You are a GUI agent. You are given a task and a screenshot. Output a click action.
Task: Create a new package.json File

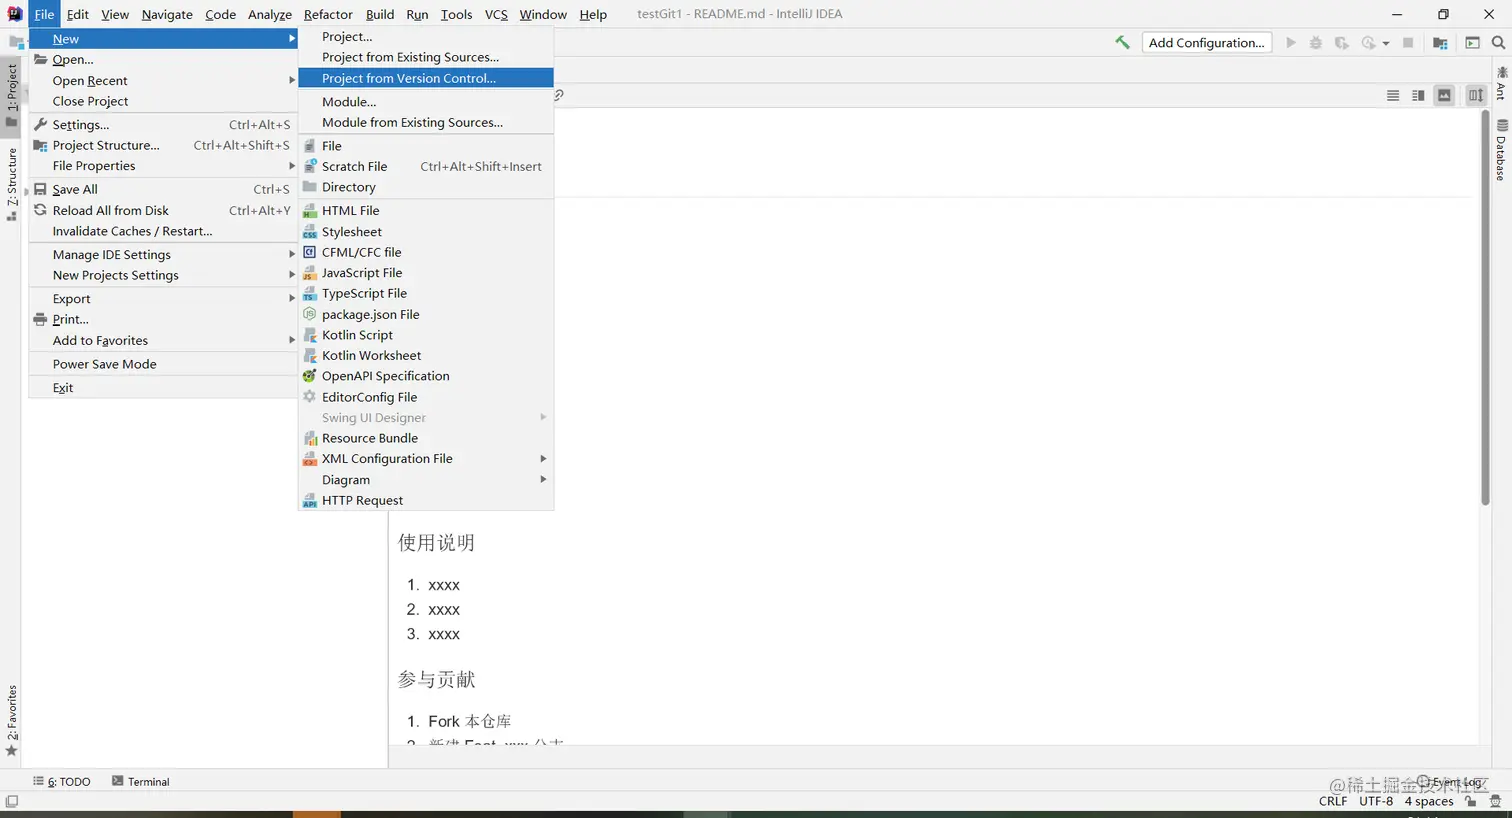pos(426,314)
